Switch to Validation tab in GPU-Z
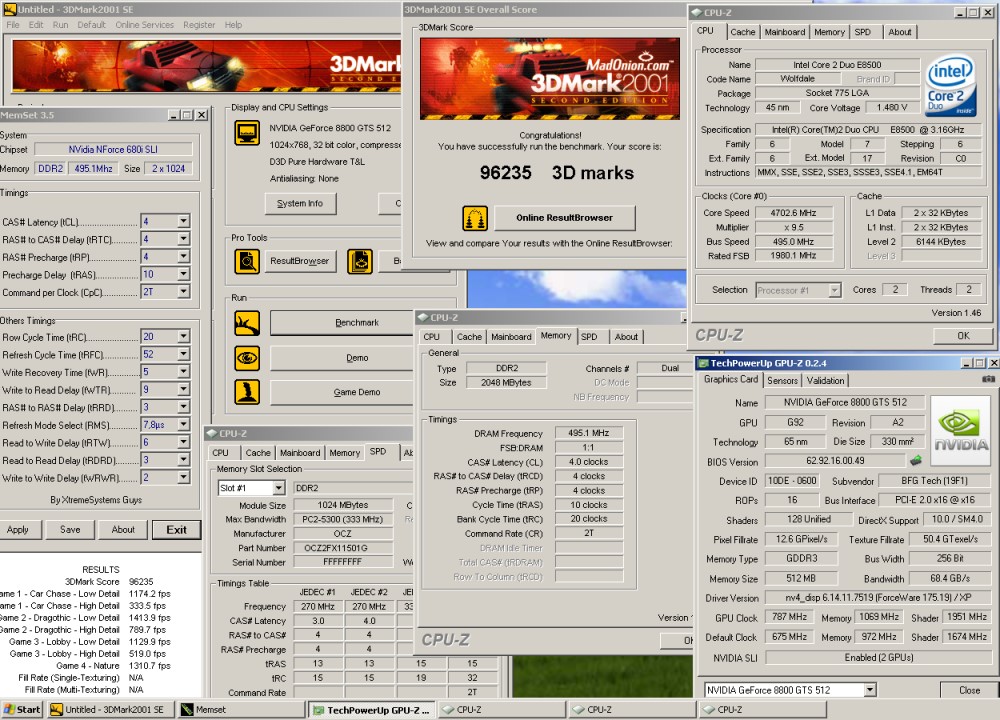Screen dimensions: 1000x720 (x=825, y=380)
